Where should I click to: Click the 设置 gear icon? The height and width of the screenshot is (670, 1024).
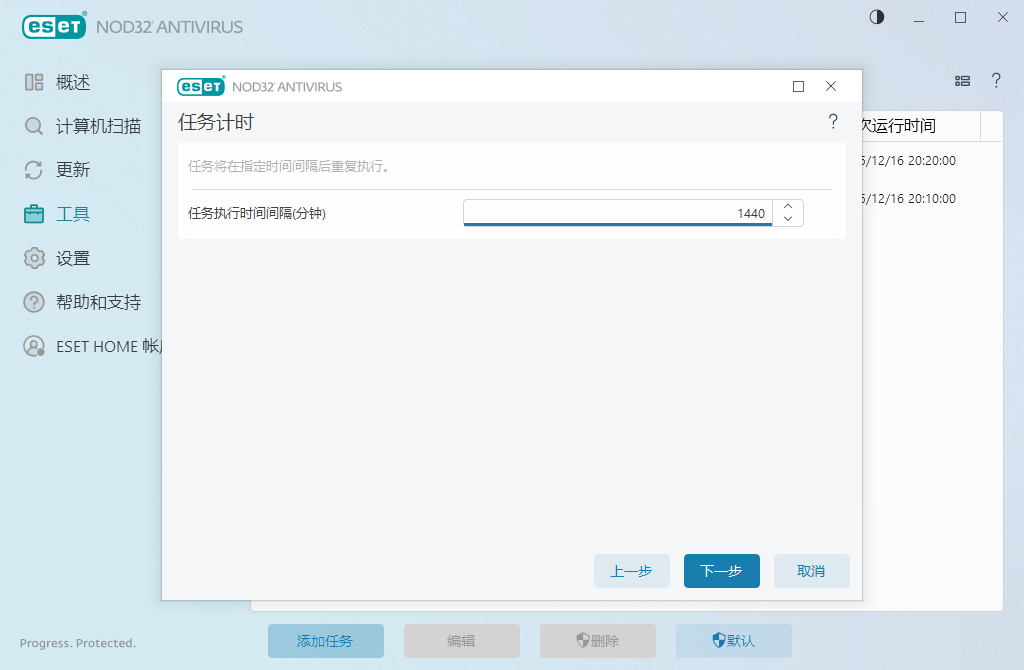[x=34, y=258]
